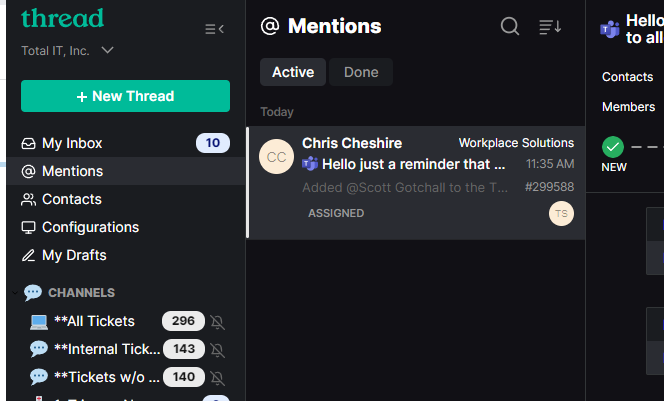Image resolution: width=664 pixels, height=401 pixels.
Task: Open search in Mentions
Action: (509, 26)
